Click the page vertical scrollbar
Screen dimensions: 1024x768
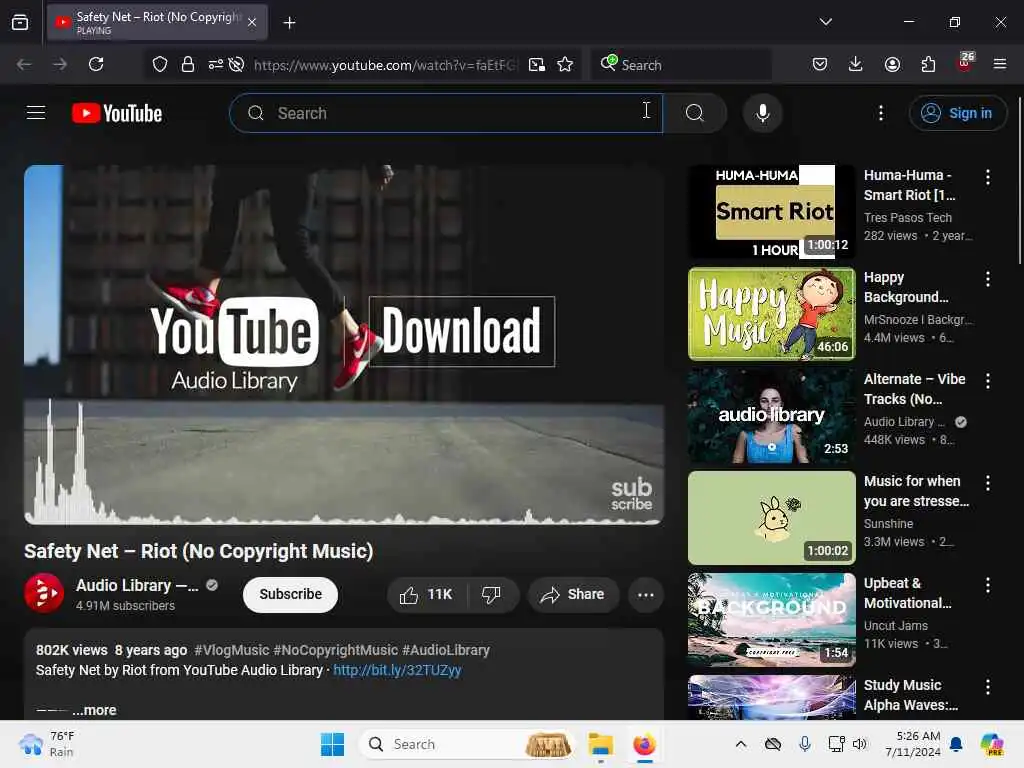(x=1019, y=181)
